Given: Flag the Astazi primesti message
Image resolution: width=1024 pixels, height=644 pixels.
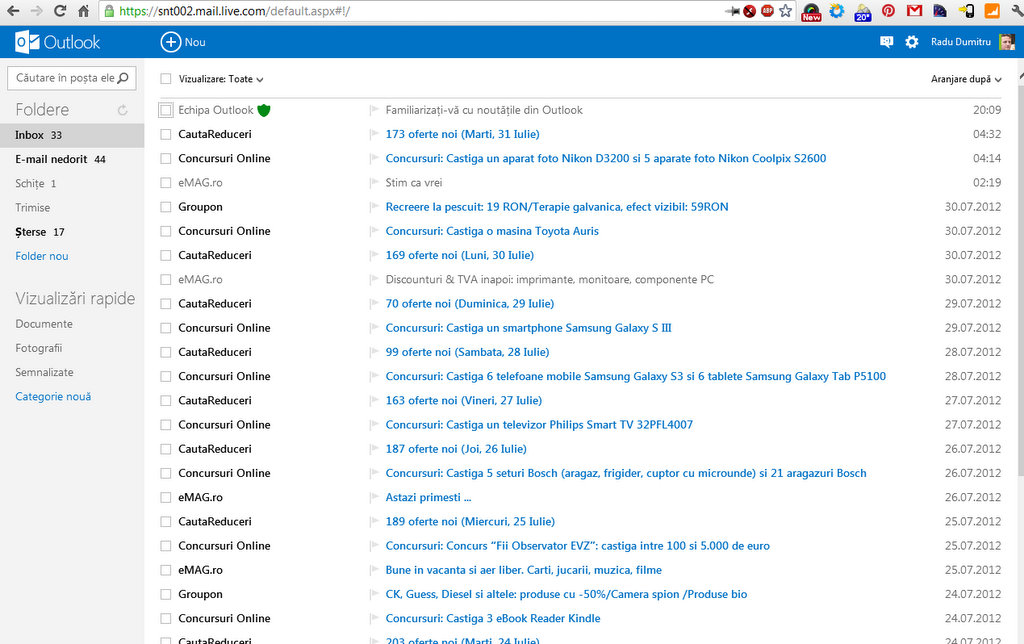Looking at the screenshot, I should pyautogui.click(x=374, y=497).
